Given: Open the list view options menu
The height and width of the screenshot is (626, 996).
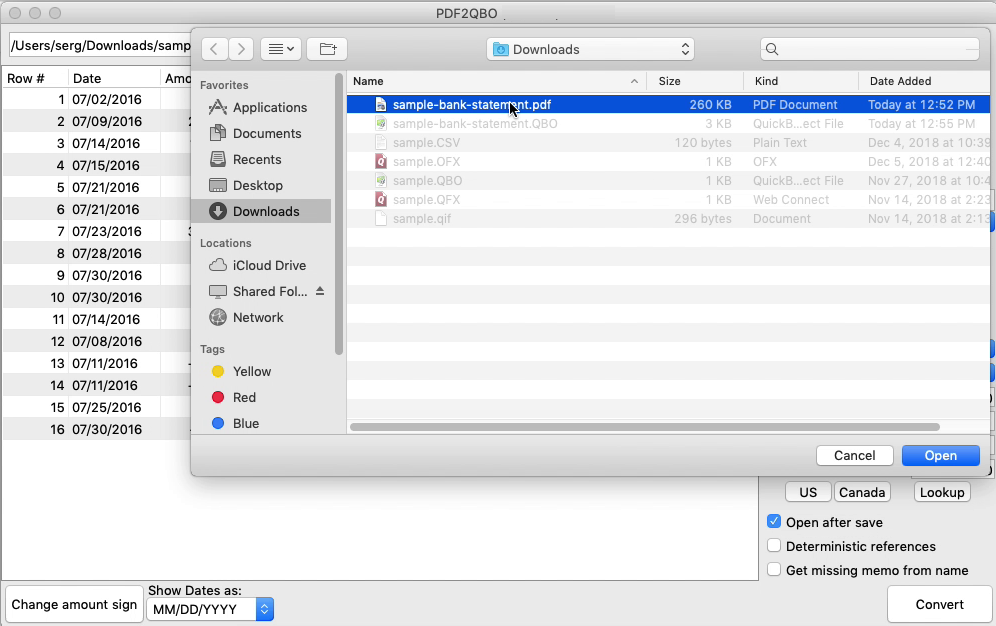Looking at the screenshot, I should coord(281,49).
